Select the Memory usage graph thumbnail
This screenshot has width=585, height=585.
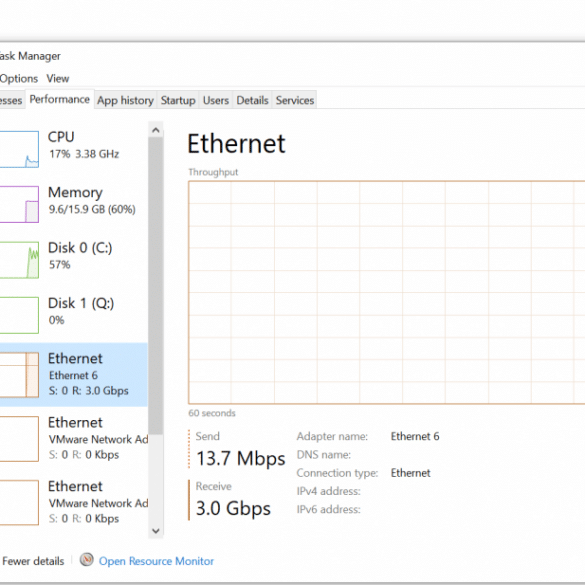click(x=19, y=204)
